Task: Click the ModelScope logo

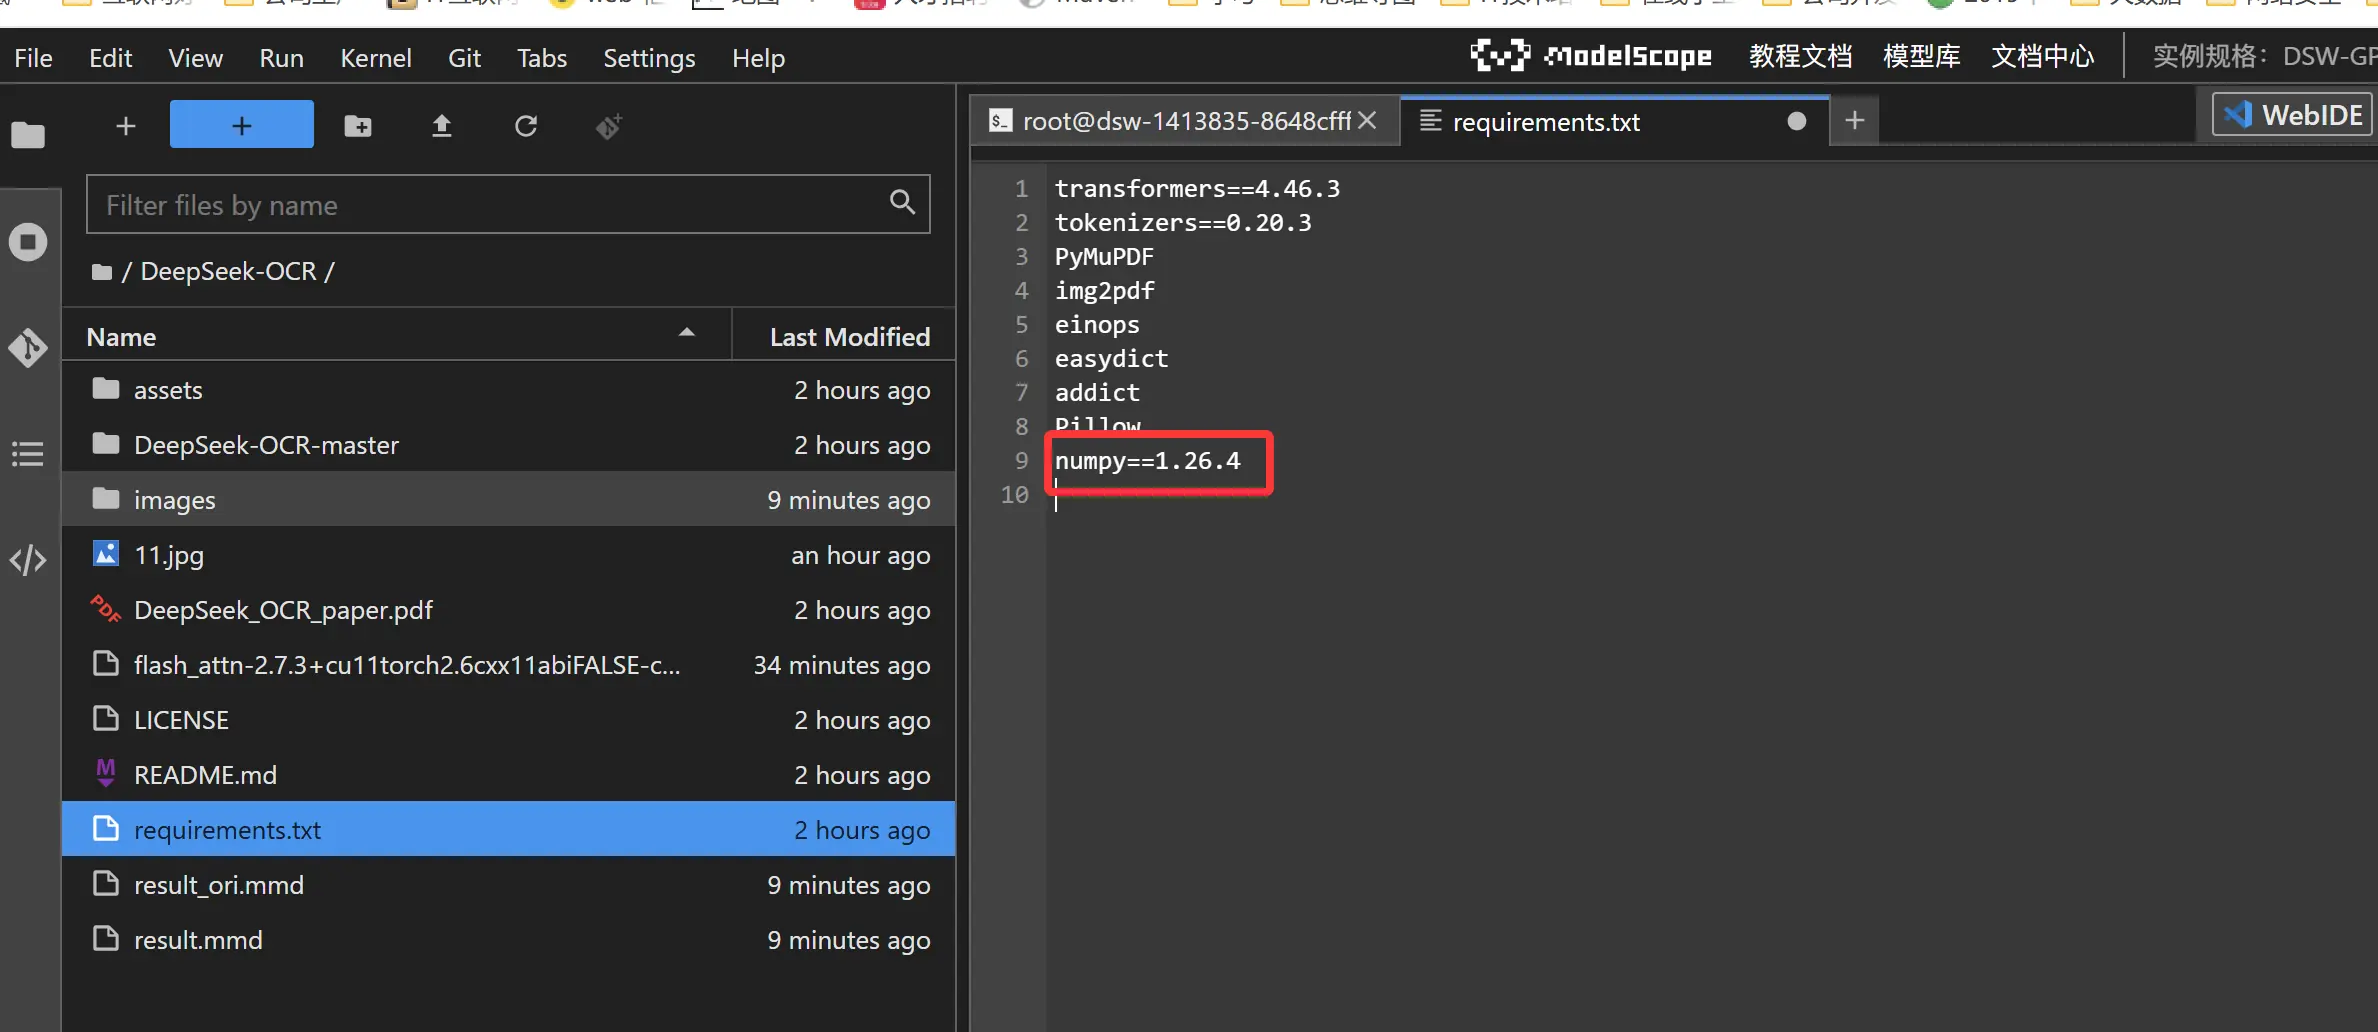Action: 1591,56
